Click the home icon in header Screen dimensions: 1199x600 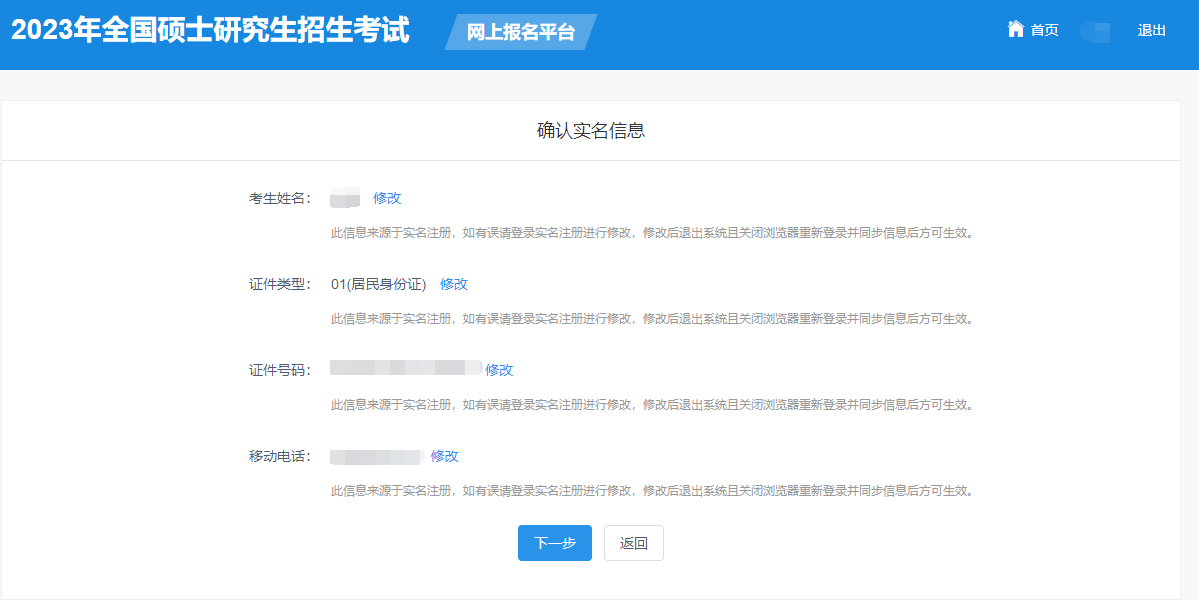coord(1016,29)
